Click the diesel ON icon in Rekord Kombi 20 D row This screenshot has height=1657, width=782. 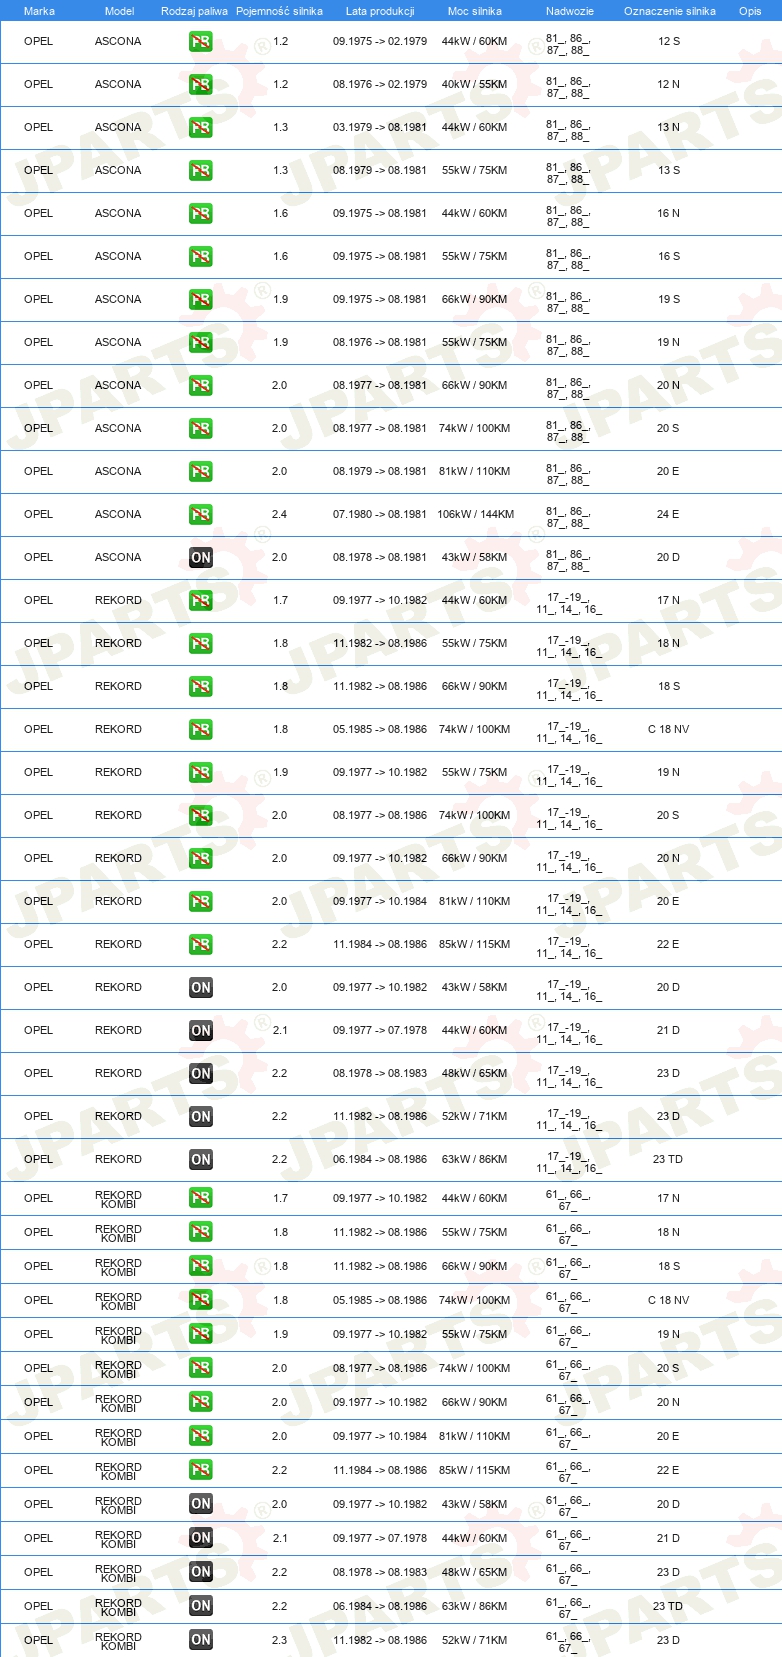(201, 1504)
